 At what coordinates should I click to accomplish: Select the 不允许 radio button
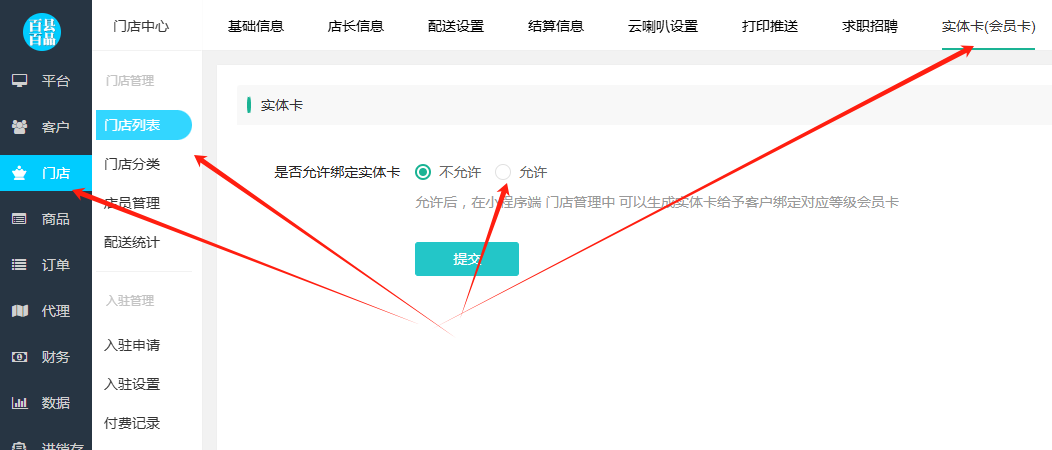pyautogui.click(x=423, y=172)
